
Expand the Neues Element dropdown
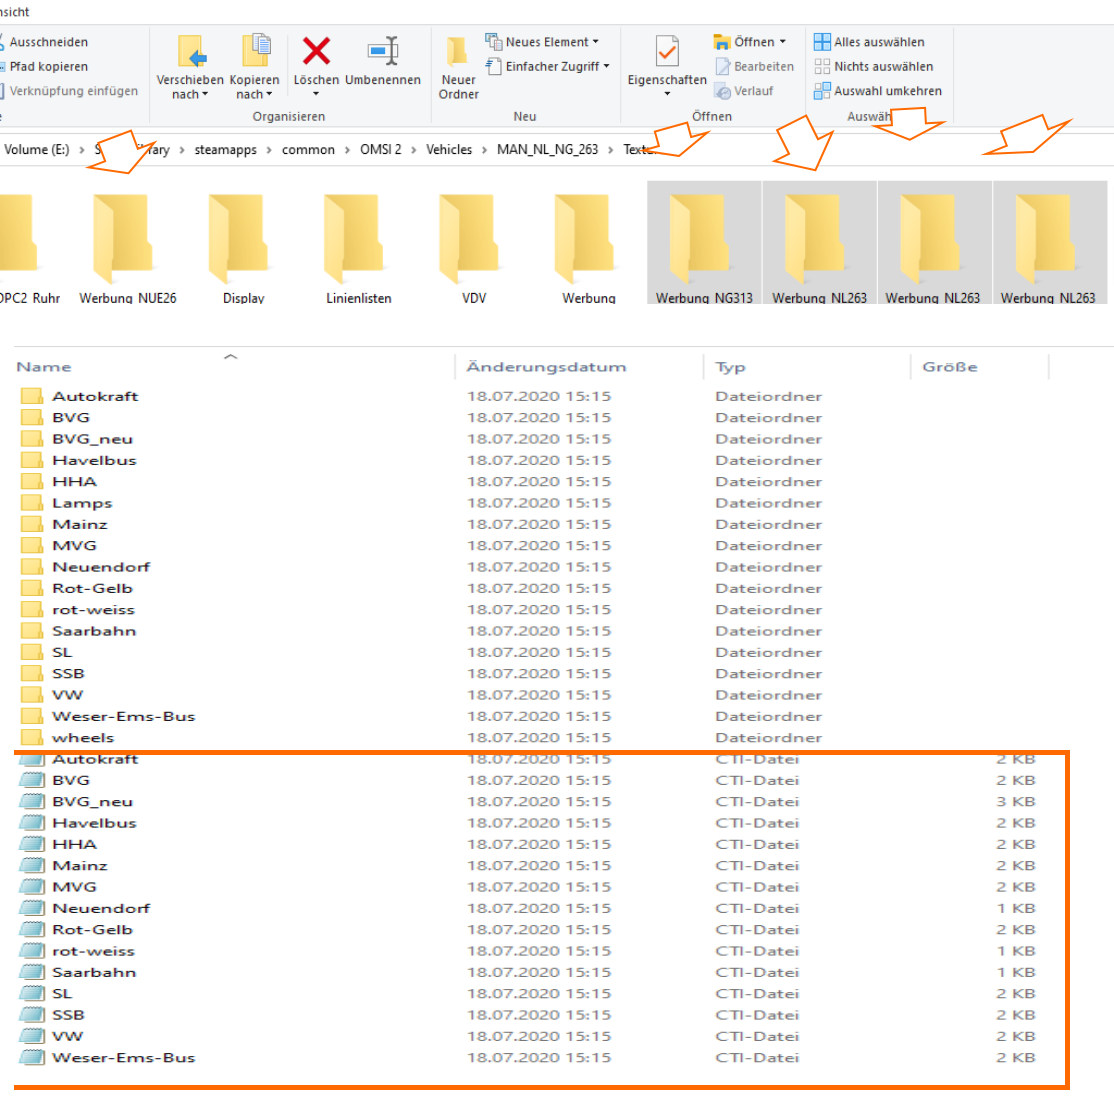tap(595, 42)
